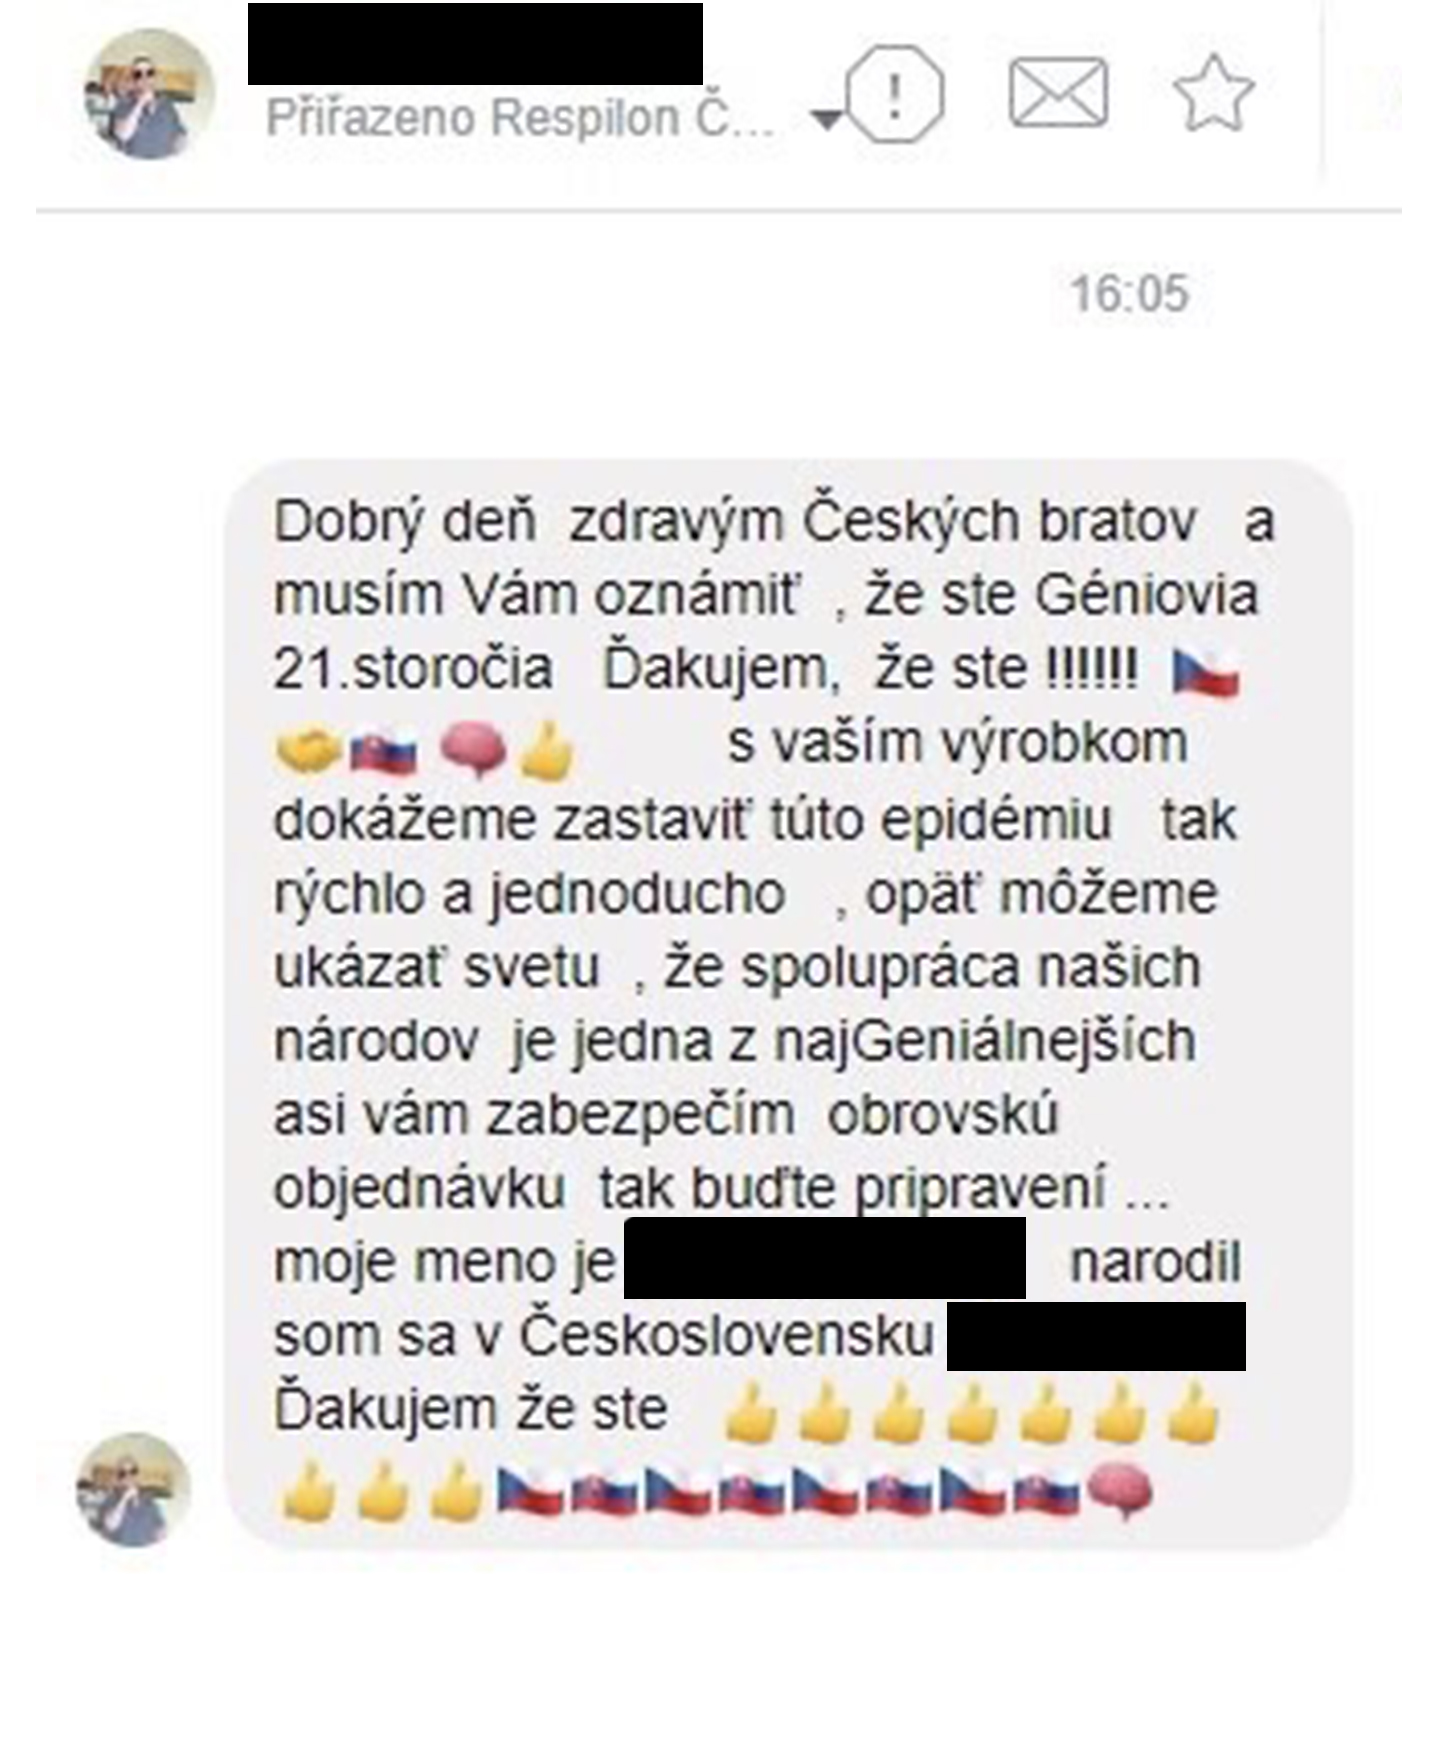Click redacted block after "Československu"
Viewport: 1439px width, 1747px height.
1096,1336
